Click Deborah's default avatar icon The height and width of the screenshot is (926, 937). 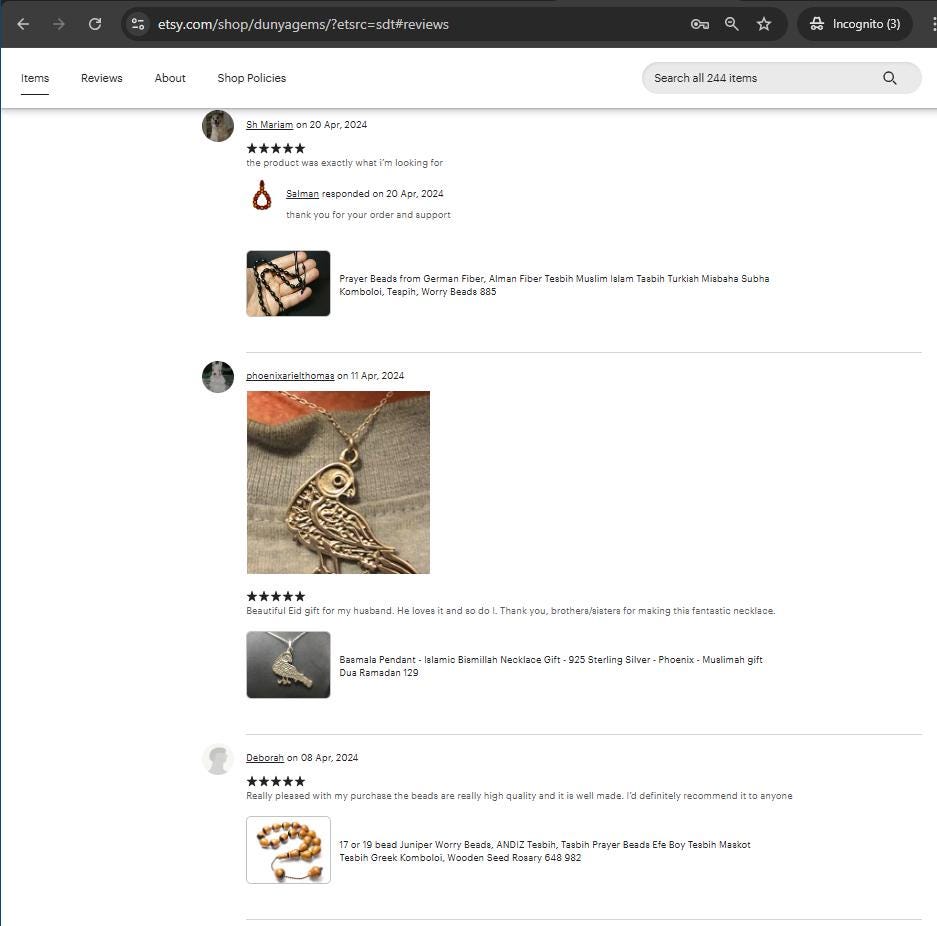coord(218,759)
